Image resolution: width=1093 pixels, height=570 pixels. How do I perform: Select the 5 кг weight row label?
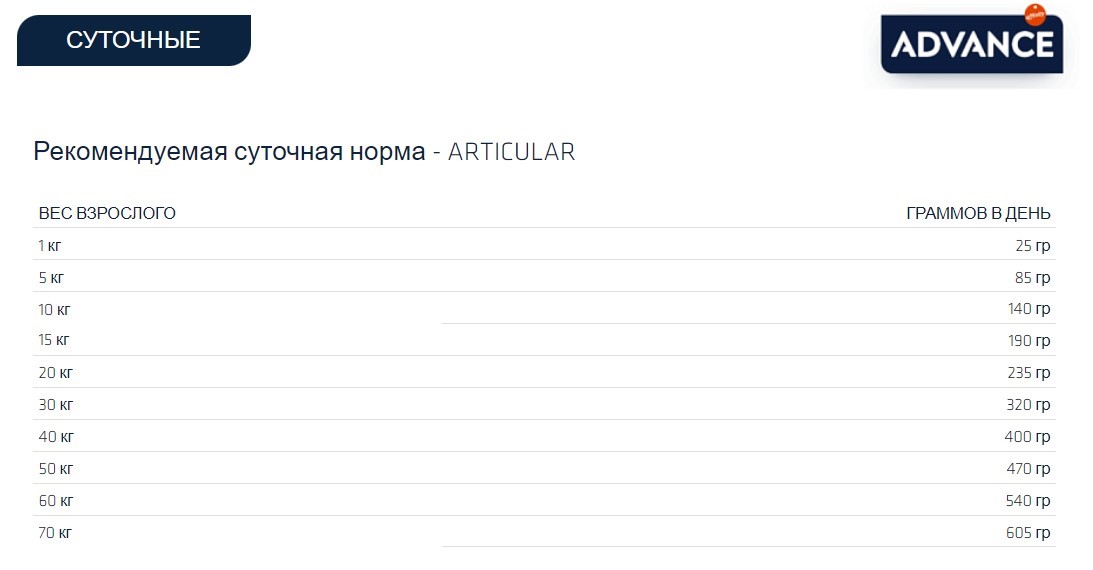52,277
